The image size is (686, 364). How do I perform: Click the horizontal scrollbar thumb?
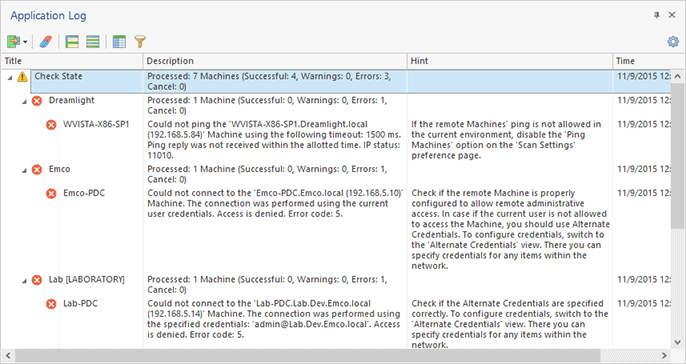308,355
